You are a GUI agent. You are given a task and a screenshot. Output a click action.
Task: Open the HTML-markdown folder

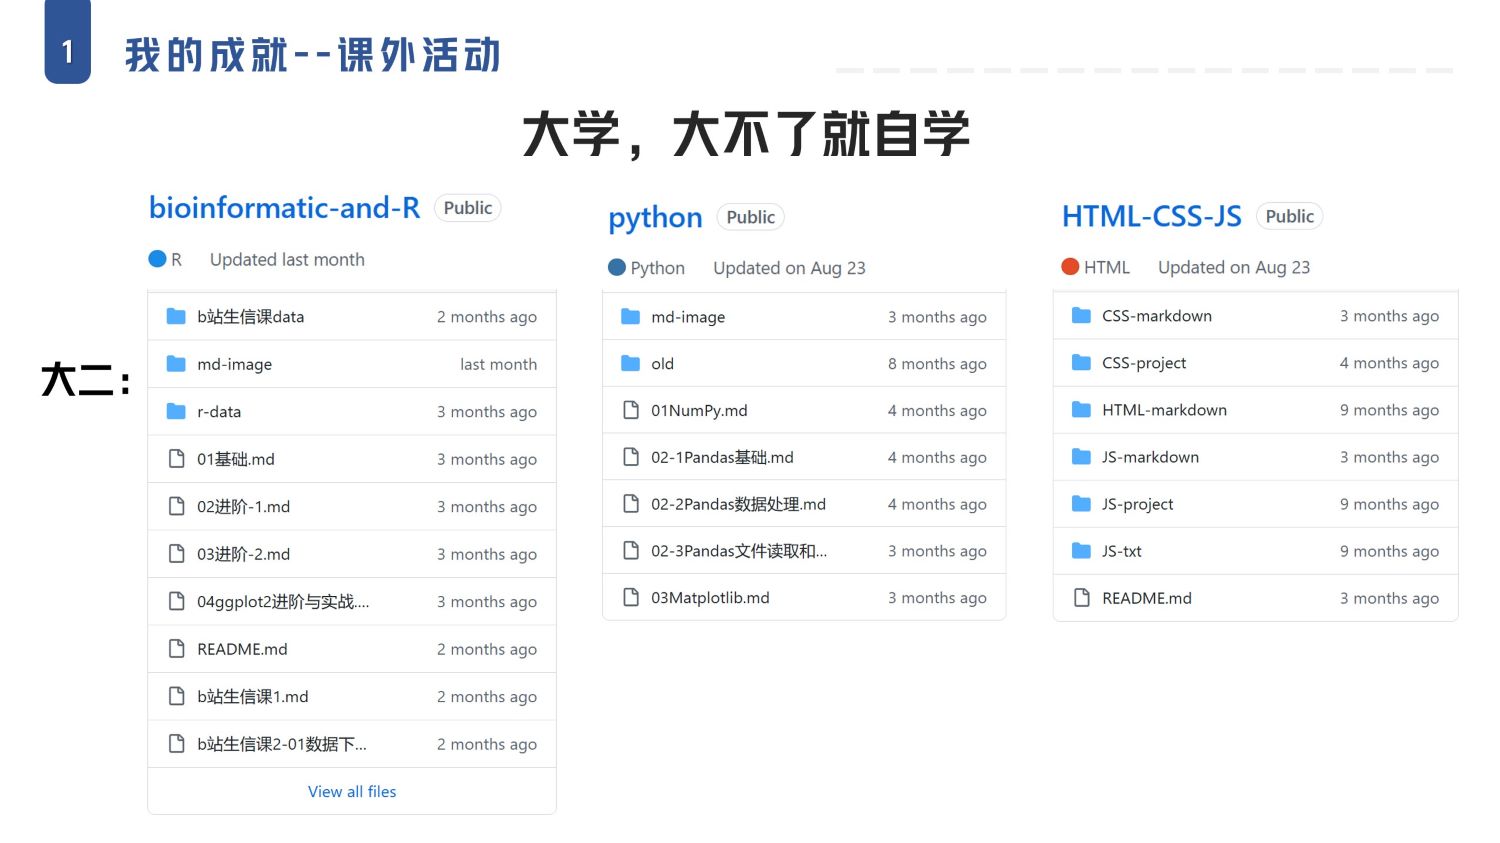click(1164, 410)
